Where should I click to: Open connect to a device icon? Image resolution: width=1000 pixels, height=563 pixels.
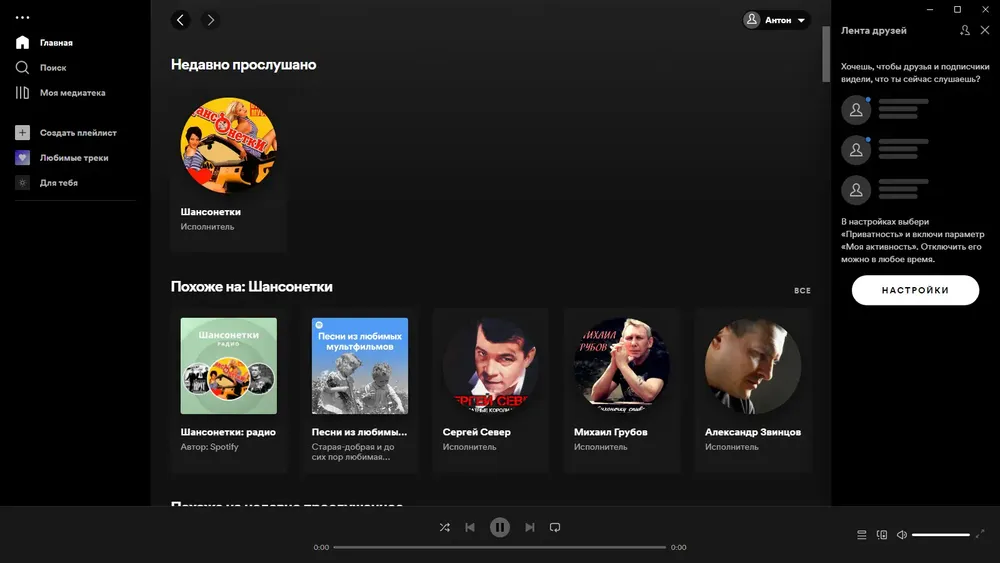pyautogui.click(x=882, y=534)
